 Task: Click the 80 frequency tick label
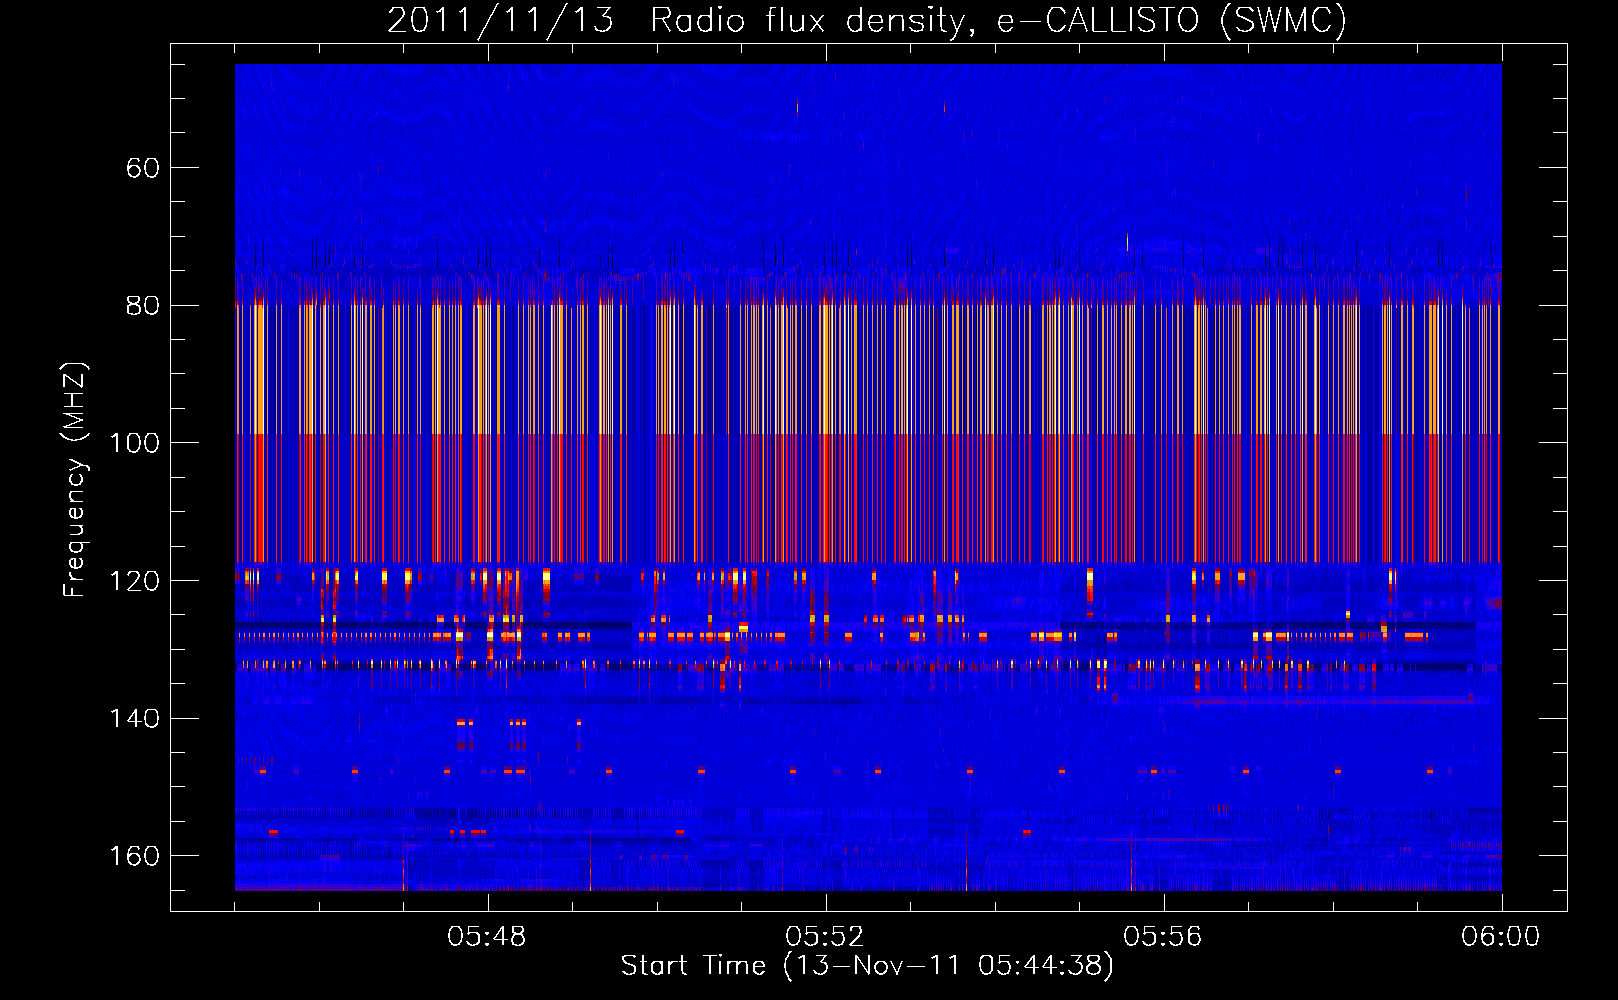click(x=142, y=305)
